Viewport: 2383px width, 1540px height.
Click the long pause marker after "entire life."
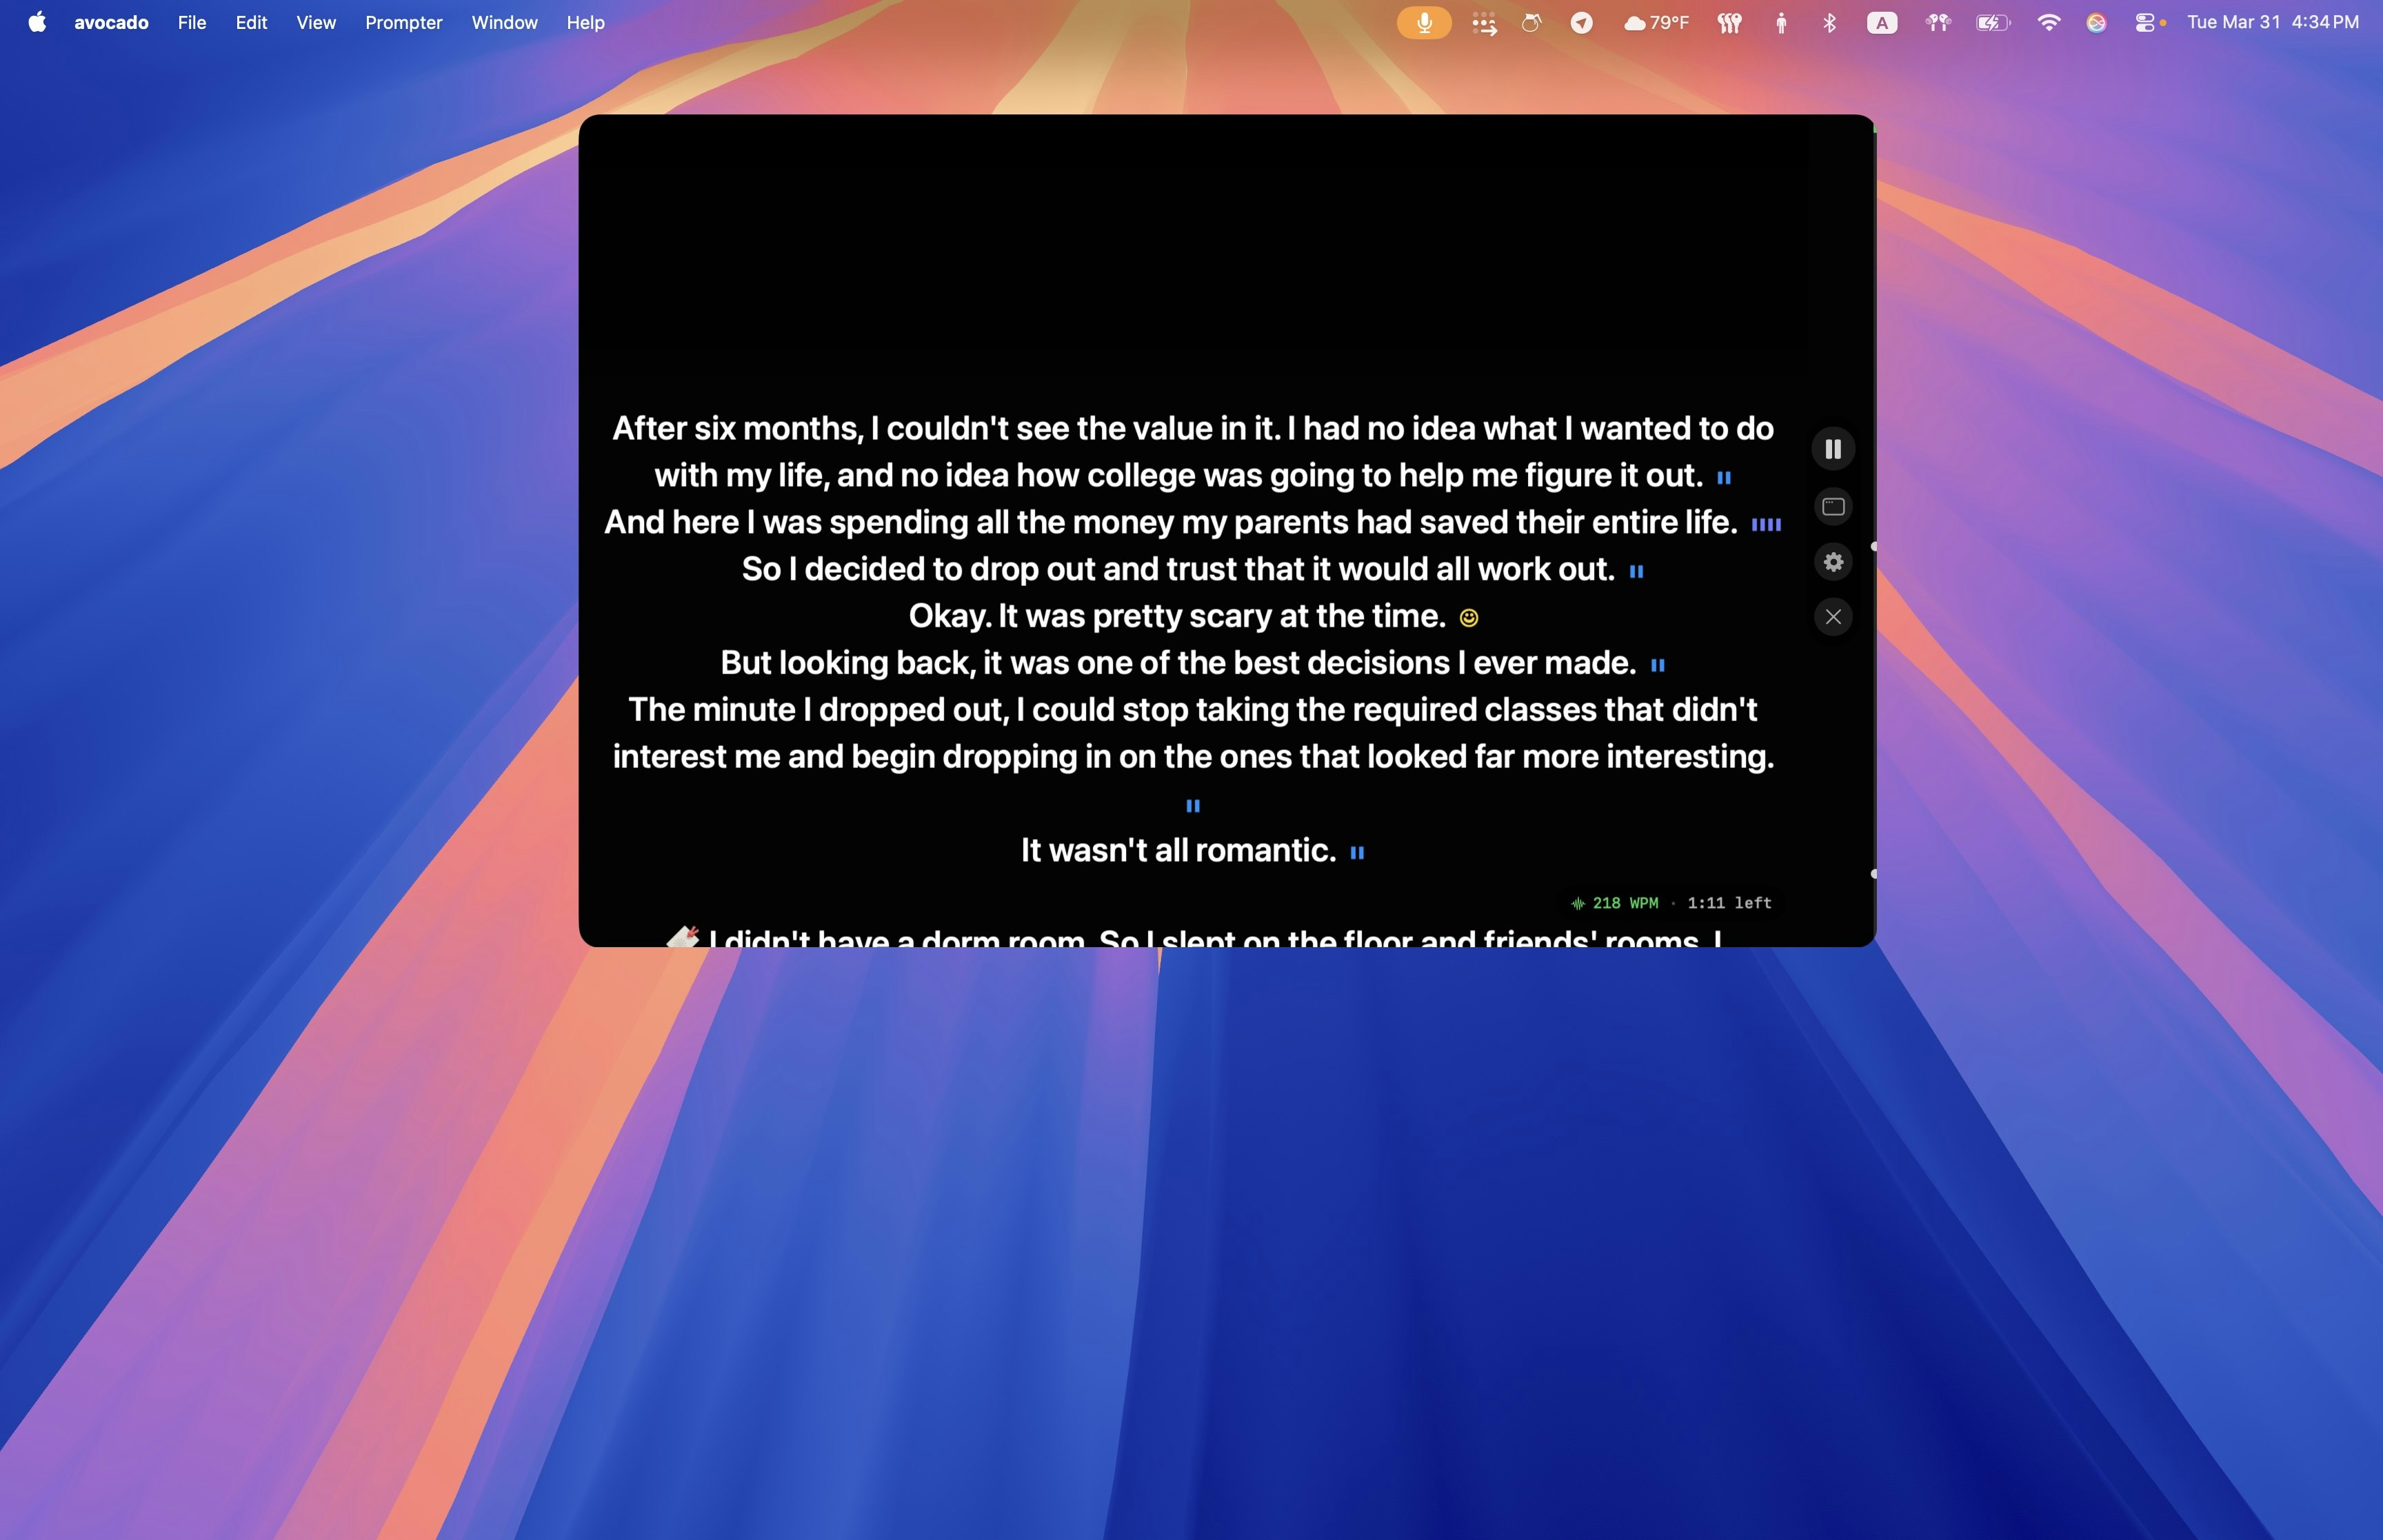[1766, 523]
